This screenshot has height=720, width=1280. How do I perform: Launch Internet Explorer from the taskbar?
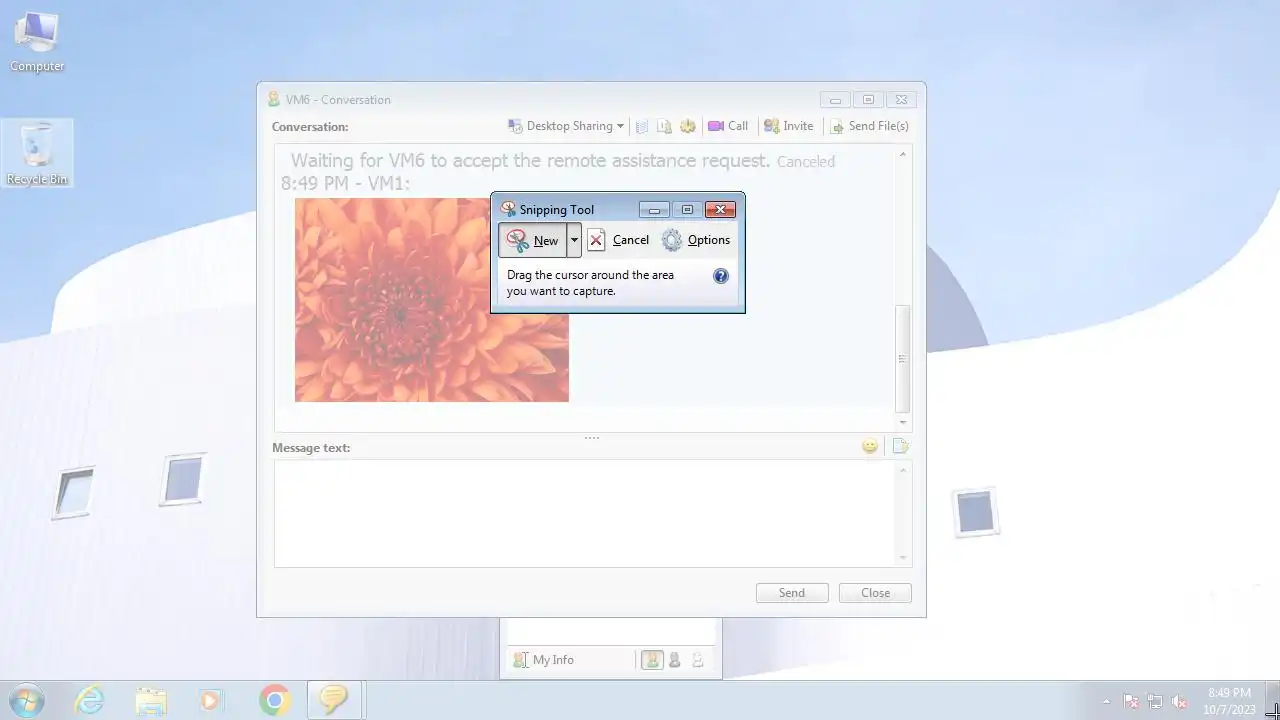click(x=90, y=700)
